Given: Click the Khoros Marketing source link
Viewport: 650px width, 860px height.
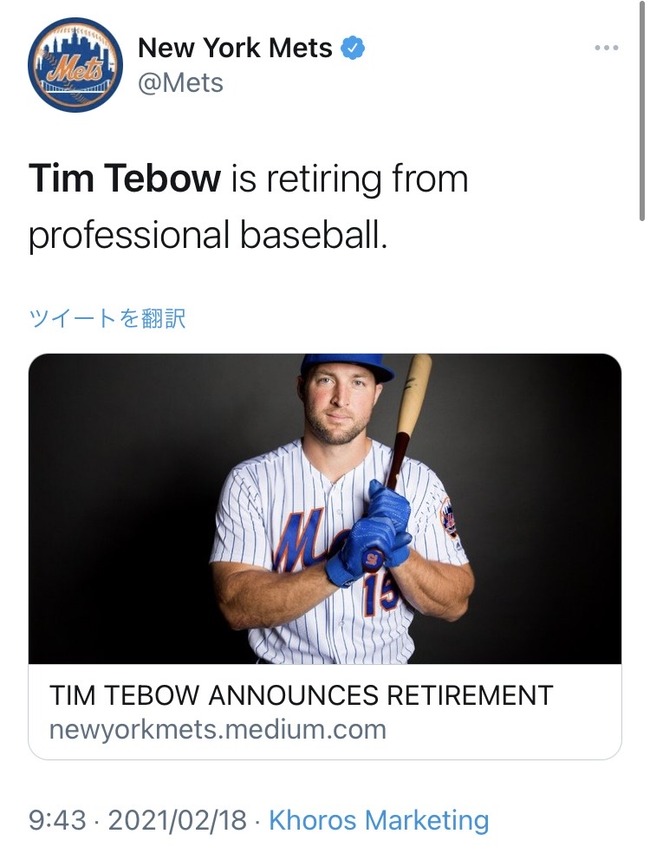Looking at the screenshot, I should [379, 821].
